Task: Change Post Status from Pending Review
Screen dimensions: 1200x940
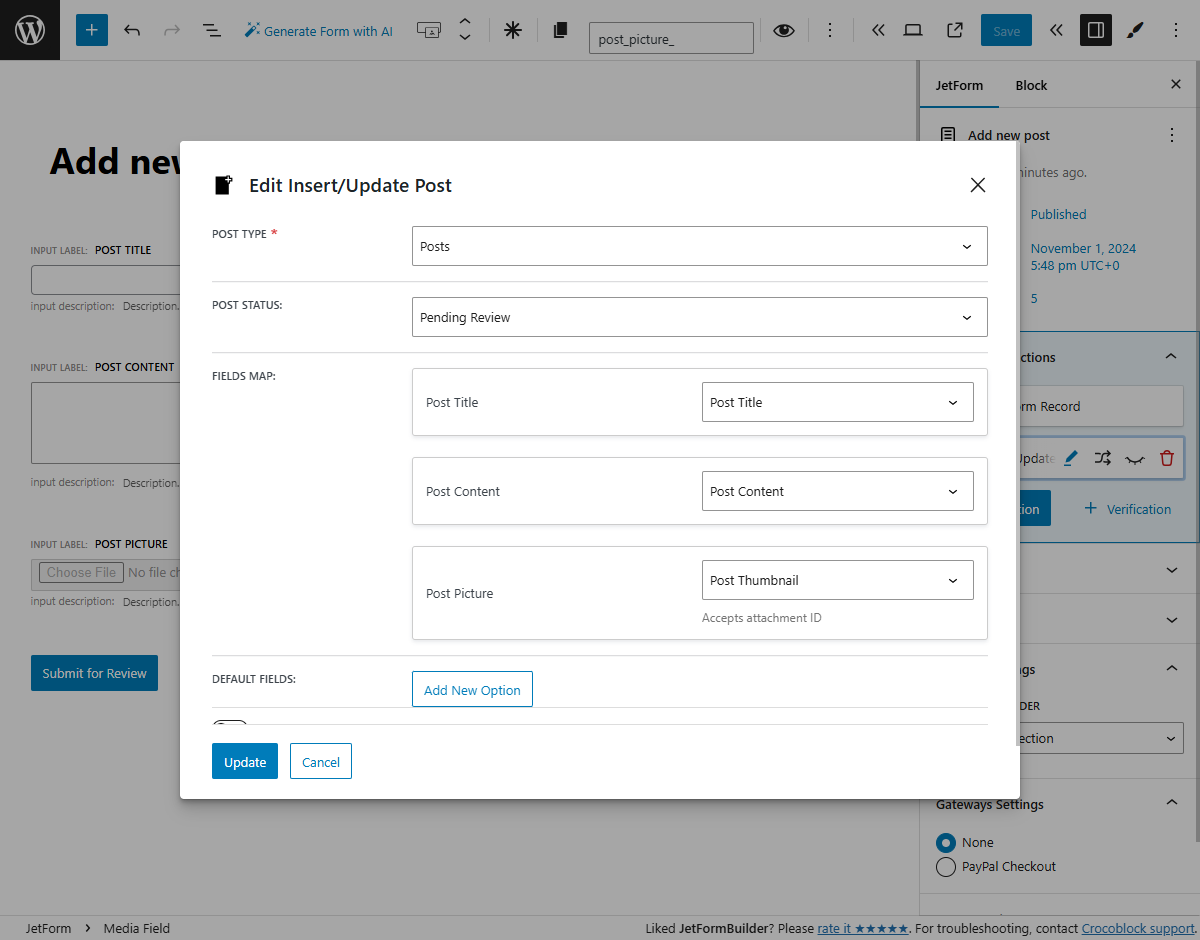Action: click(700, 317)
